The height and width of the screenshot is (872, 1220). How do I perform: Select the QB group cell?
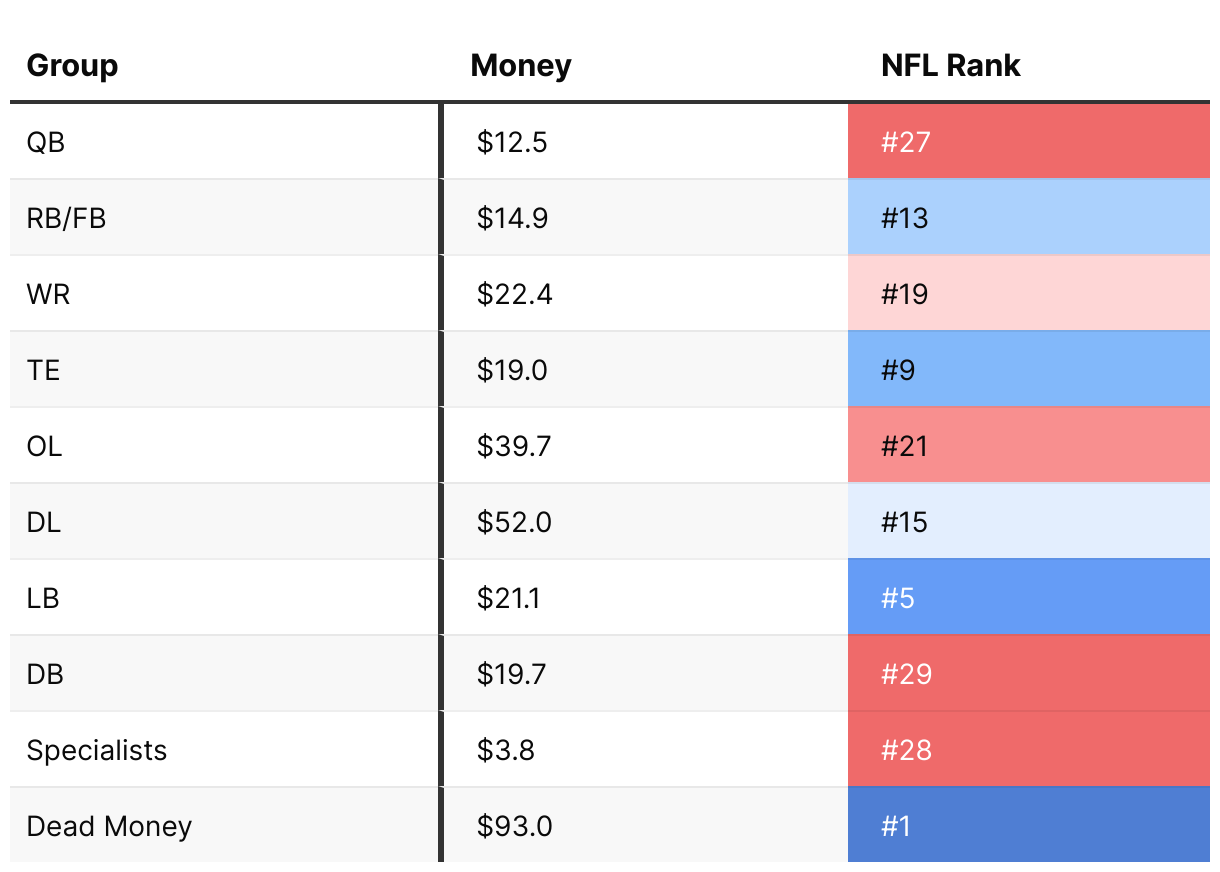46,142
